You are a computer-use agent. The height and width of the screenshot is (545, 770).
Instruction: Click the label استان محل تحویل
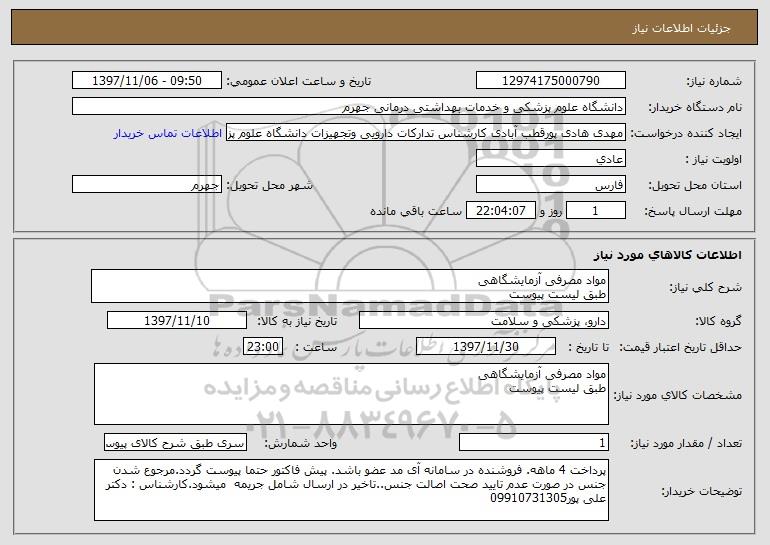(695, 186)
